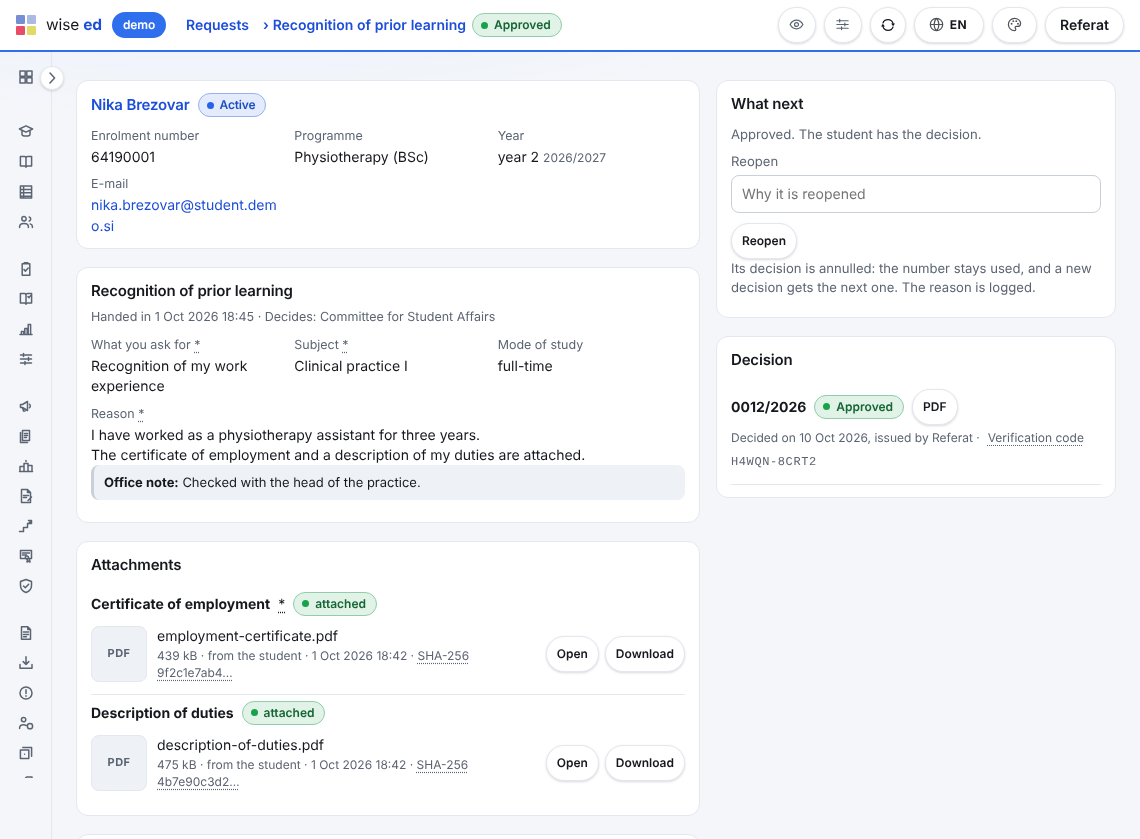The width and height of the screenshot is (1140, 839).
Task: Click the enrolment number 64190001
Action: (123, 157)
